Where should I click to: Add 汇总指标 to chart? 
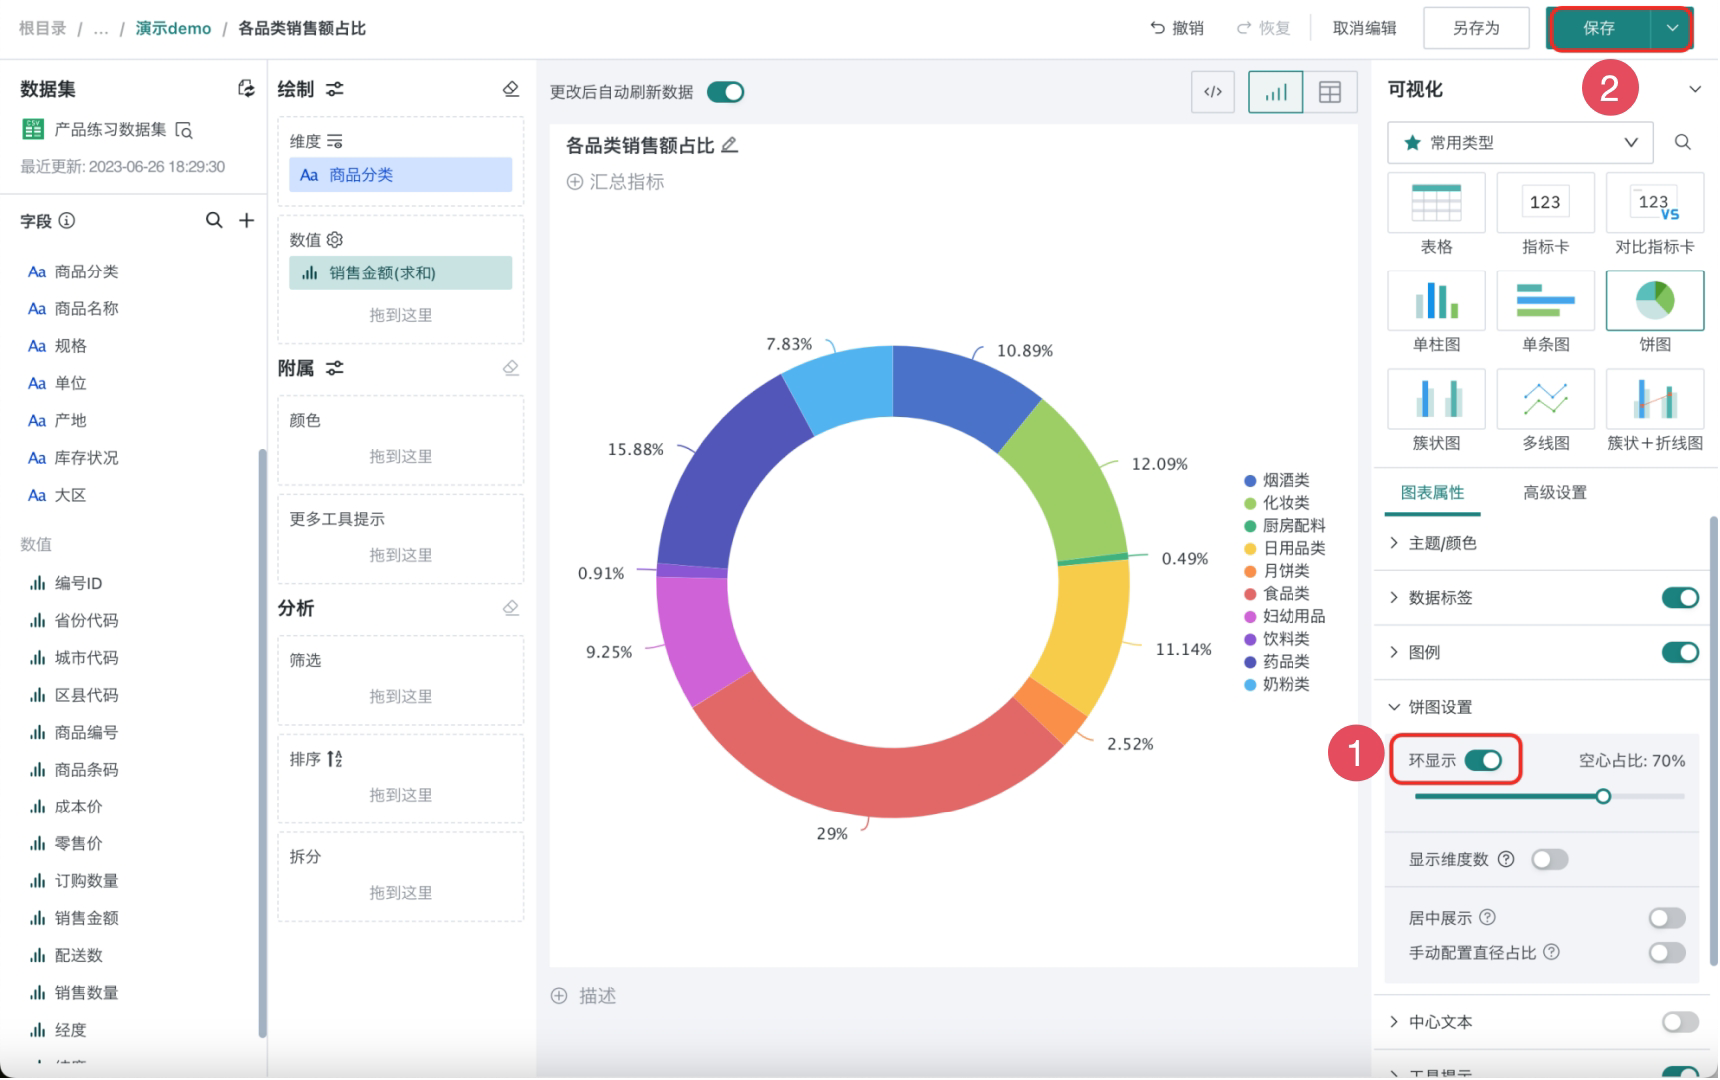615,182
